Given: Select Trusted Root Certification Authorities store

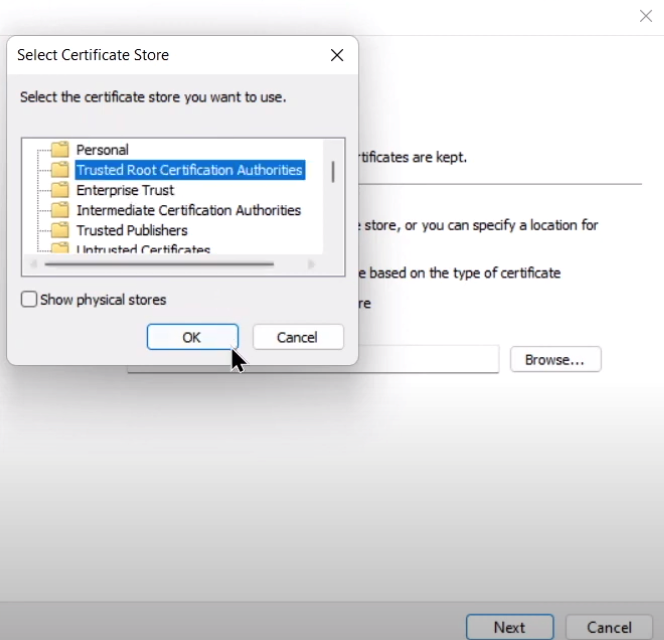Looking at the screenshot, I should [x=189, y=170].
